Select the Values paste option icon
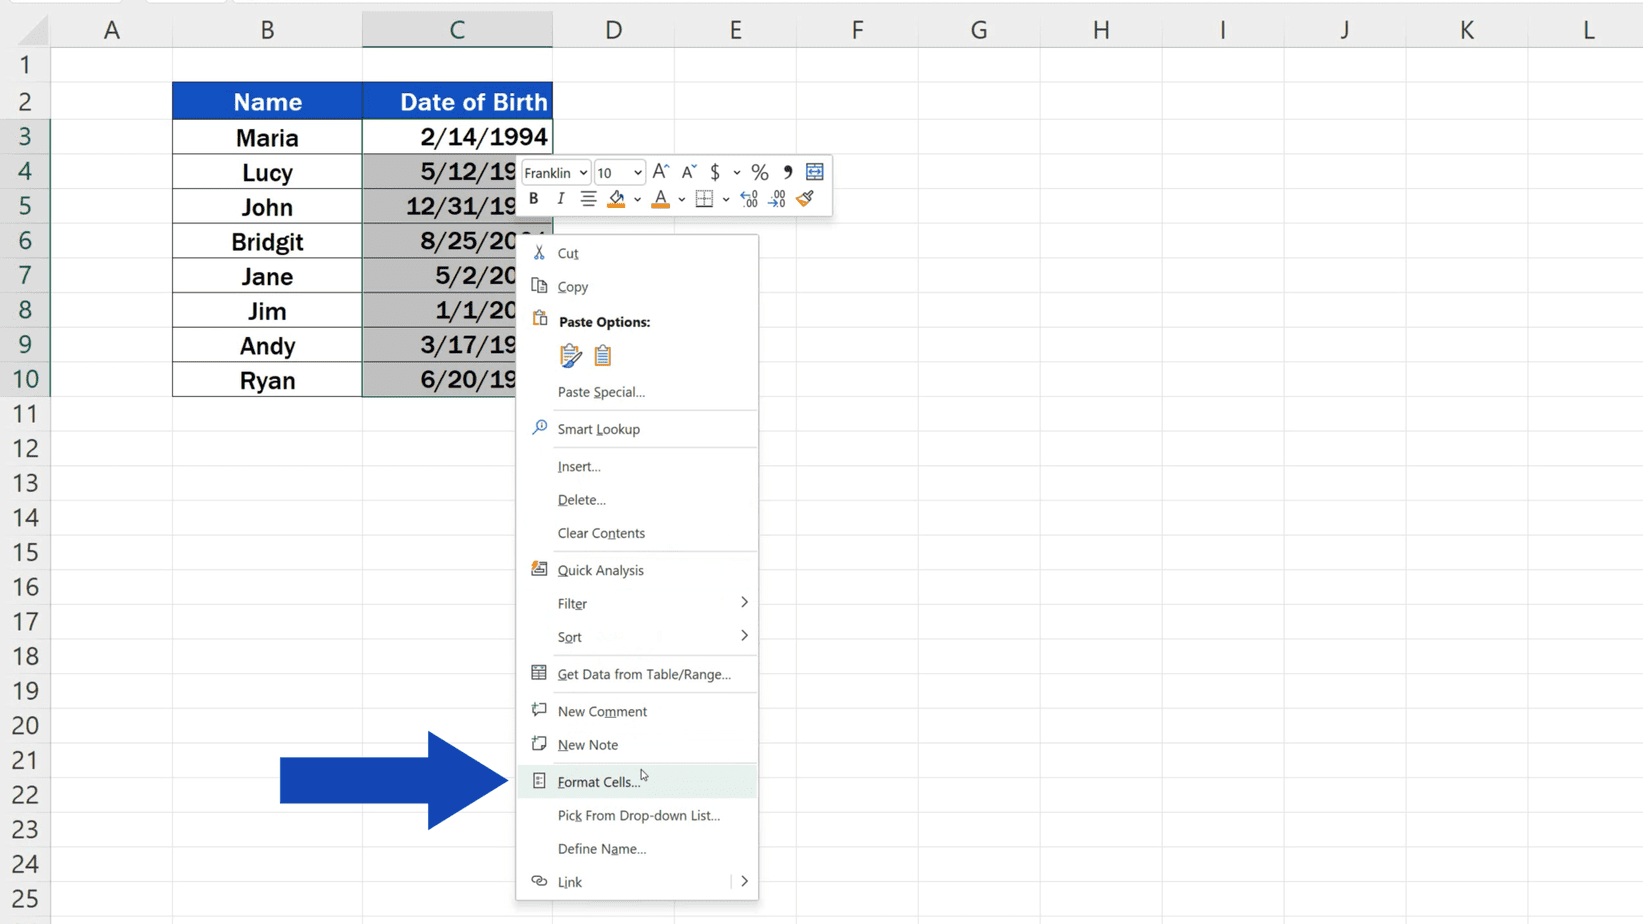This screenshot has height=924, width=1643. pyautogui.click(x=602, y=355)
